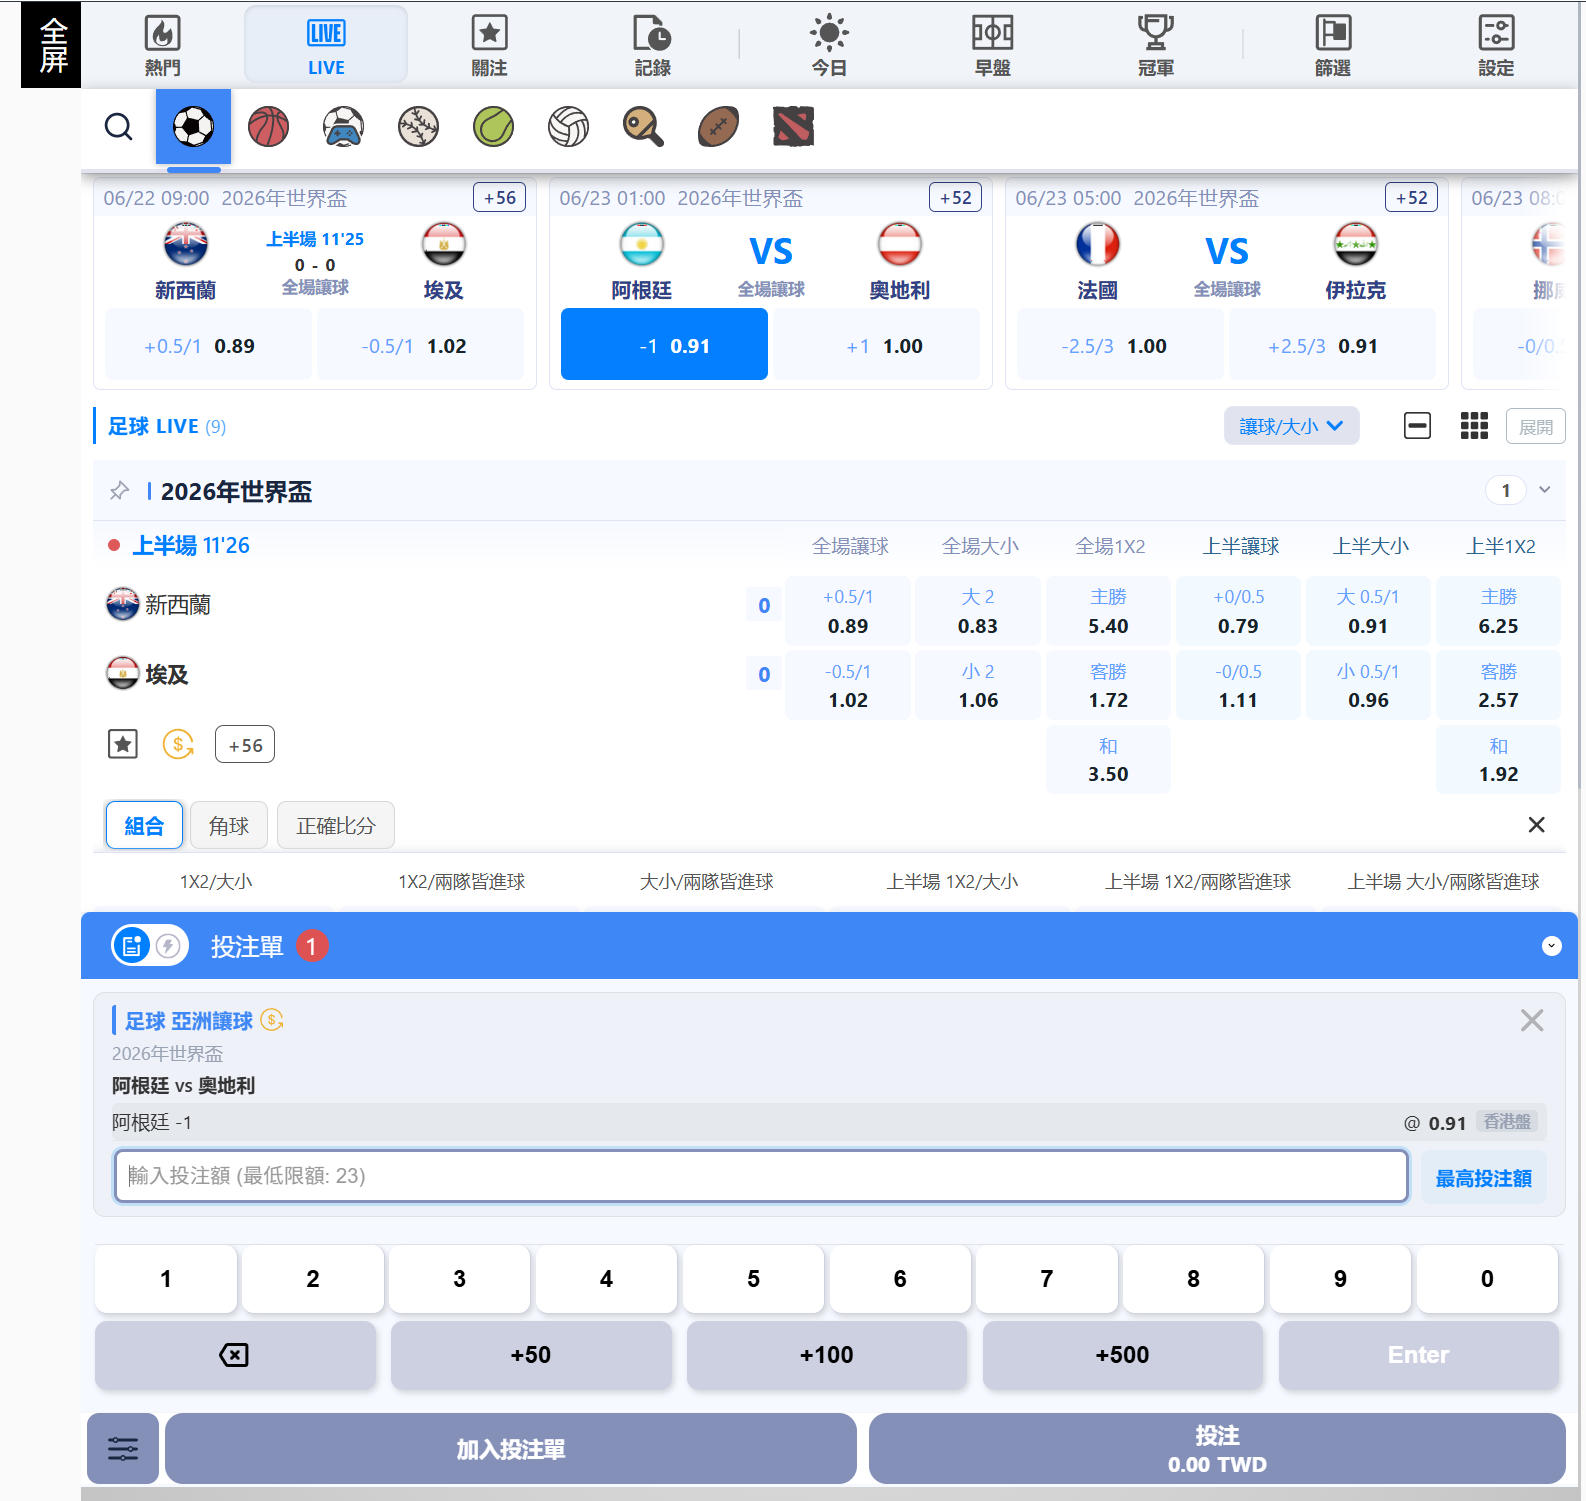
Task: Add +100 to the stake
Action: (826, 1354)
